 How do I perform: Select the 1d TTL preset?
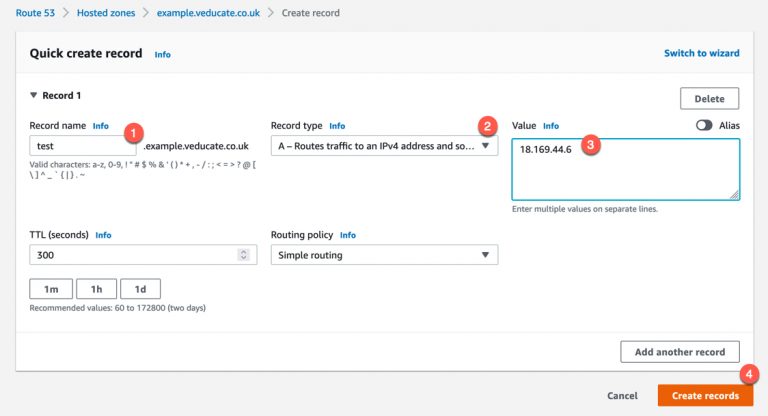(x=140, y=289)
